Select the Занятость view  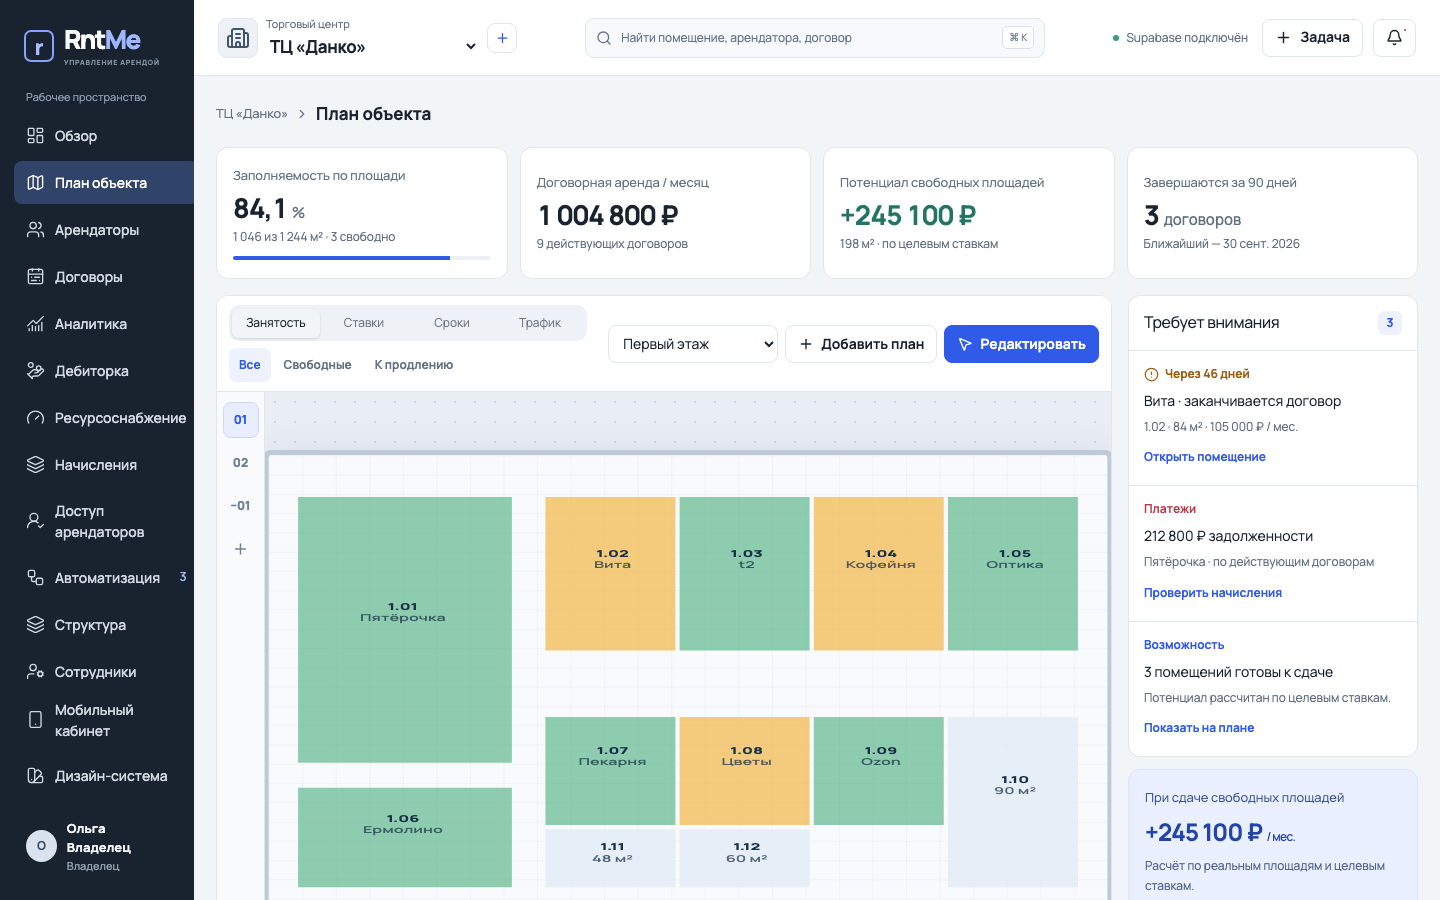[x=276, y=323]
